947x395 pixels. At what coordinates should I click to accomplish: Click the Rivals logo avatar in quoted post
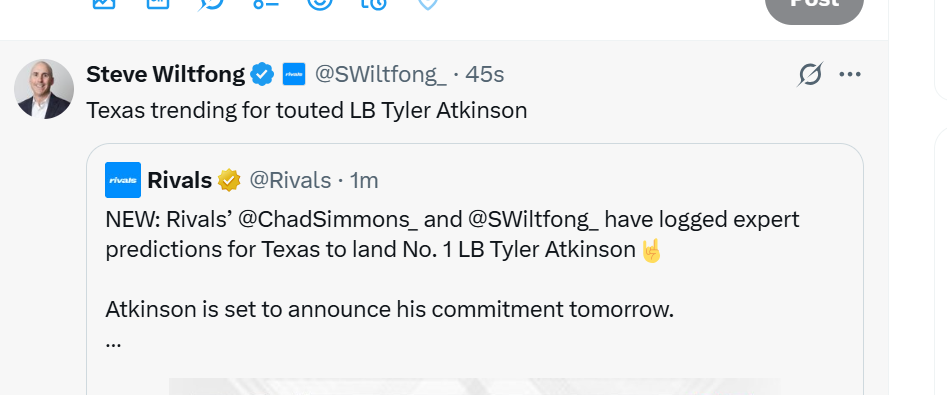tap(123, 180)
